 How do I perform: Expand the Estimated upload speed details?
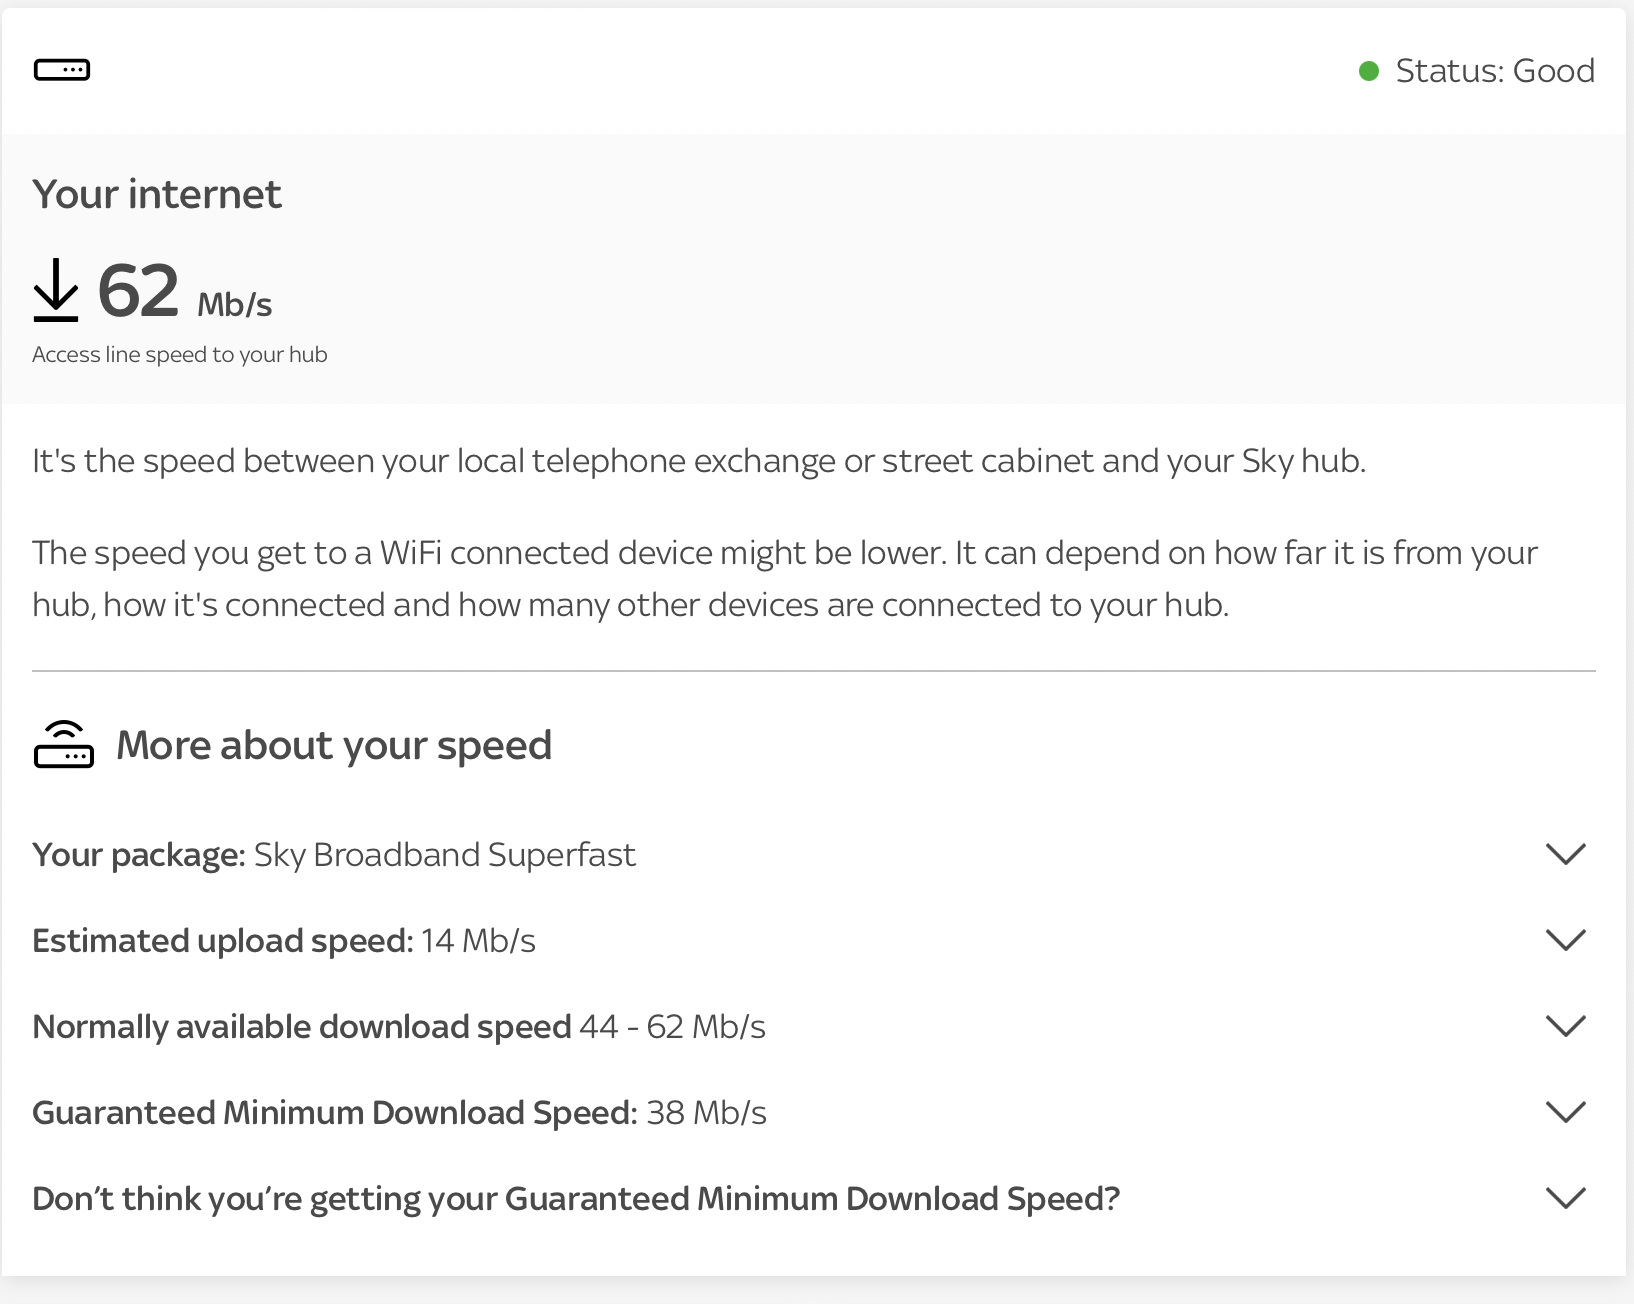1567,939
